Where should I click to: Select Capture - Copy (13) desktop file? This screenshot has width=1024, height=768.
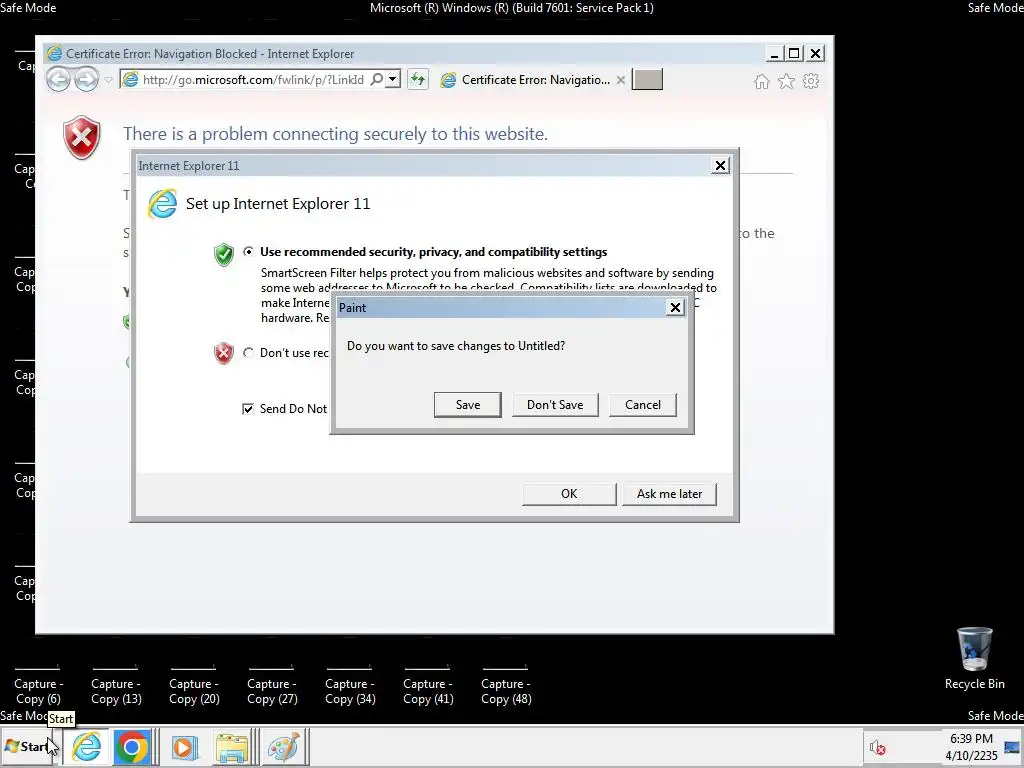pos(116,686)
